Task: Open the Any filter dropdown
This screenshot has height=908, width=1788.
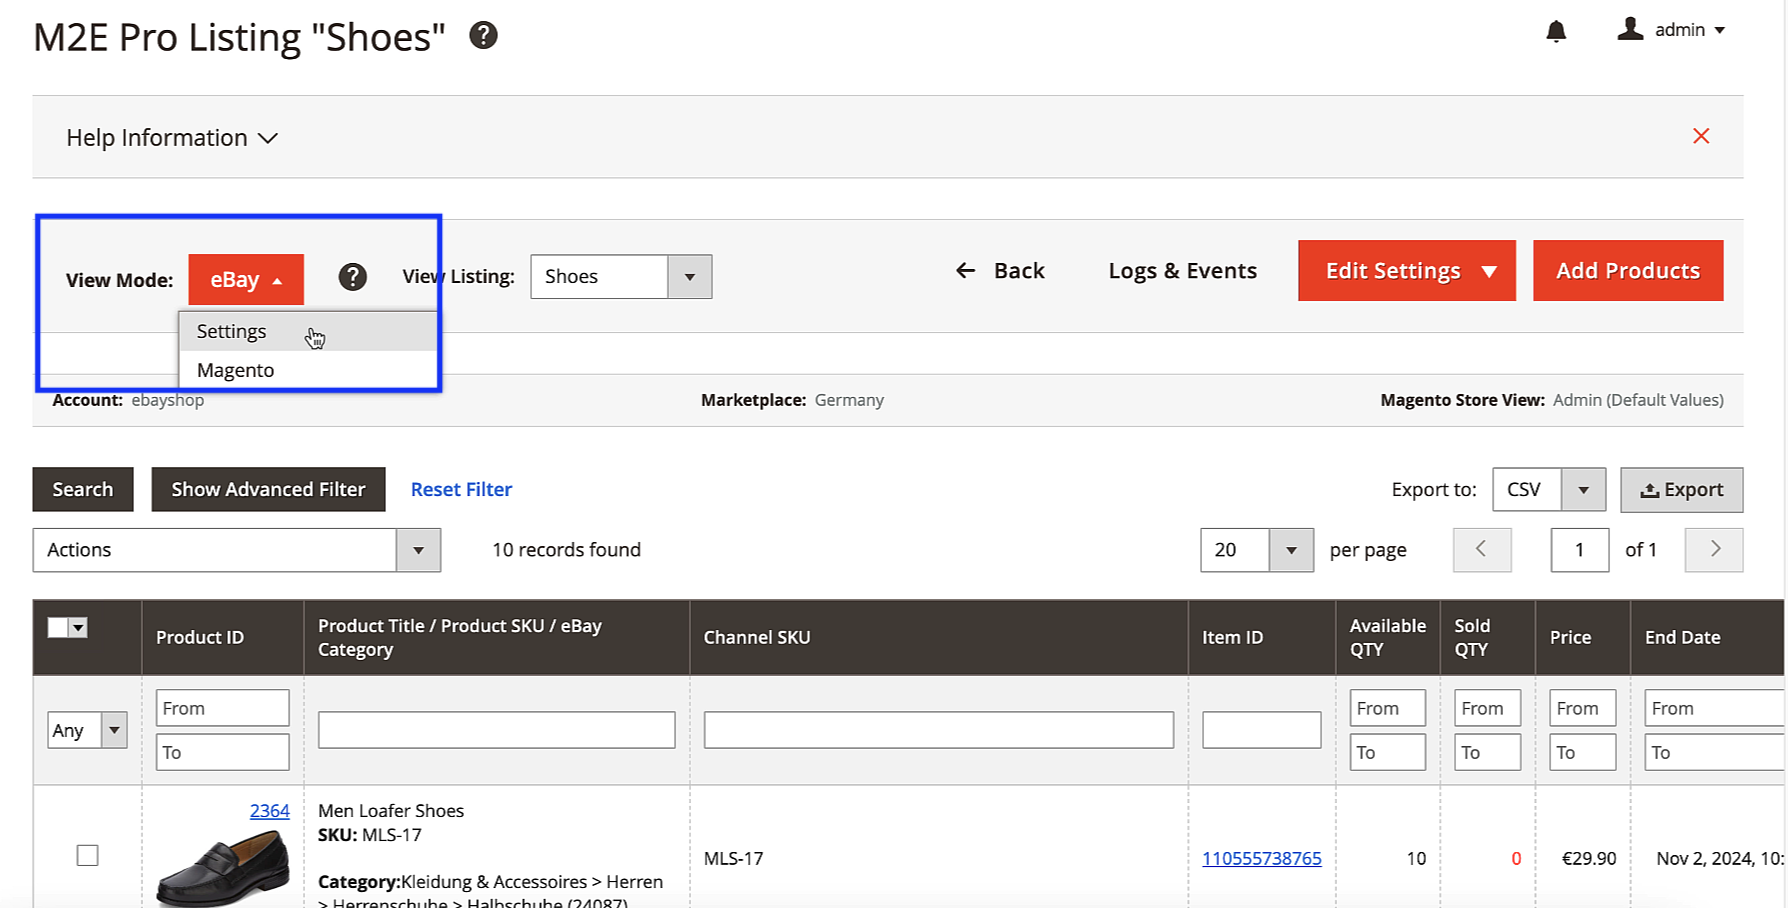Action: tap(87, 731)
